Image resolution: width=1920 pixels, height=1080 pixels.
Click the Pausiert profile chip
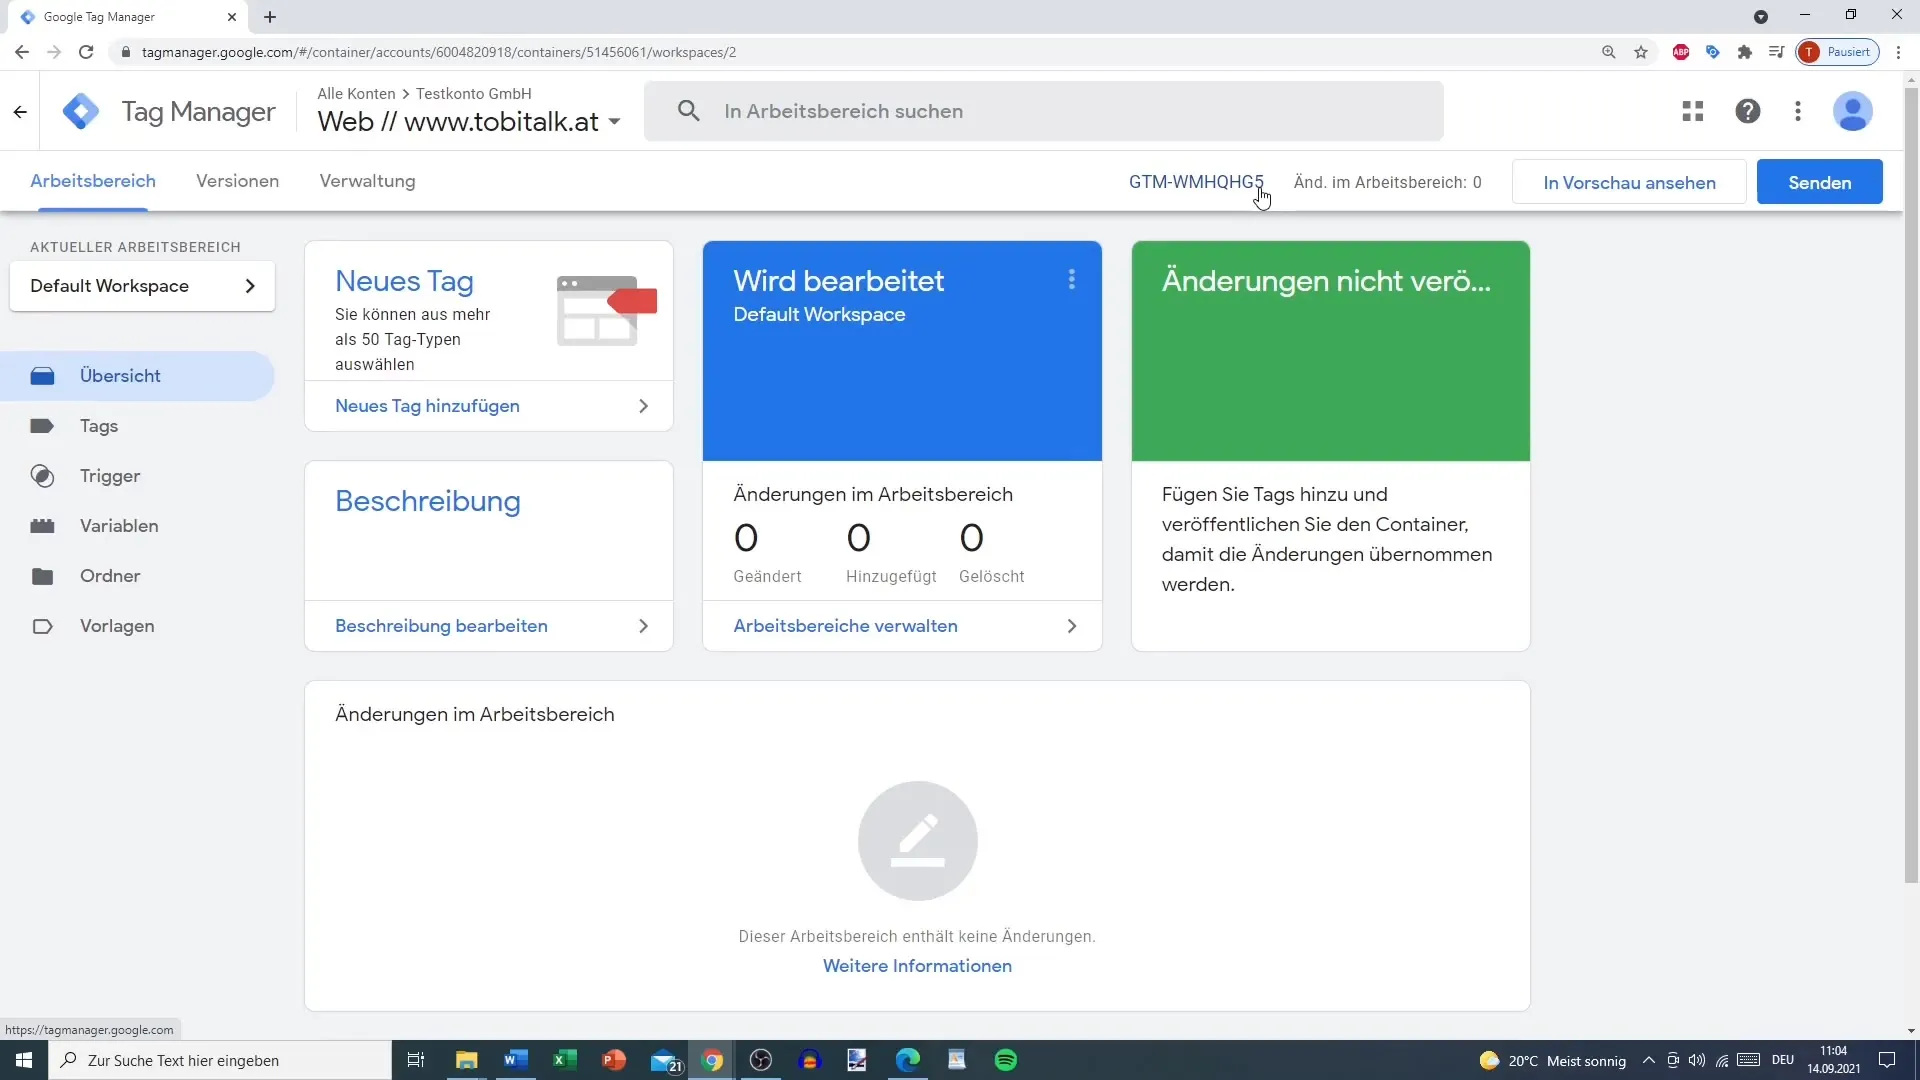coord(1838,52)
